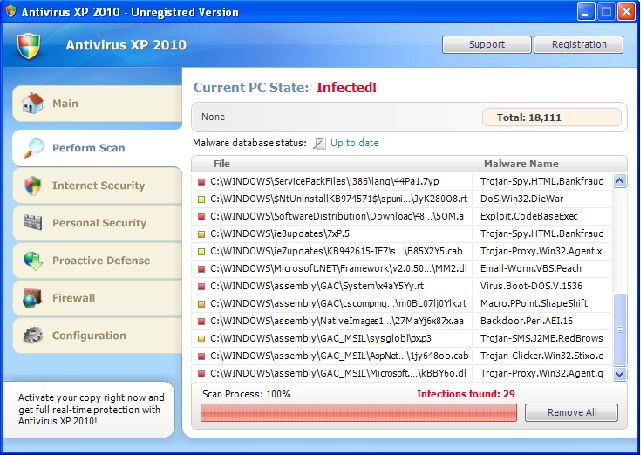Click the Support button
Image resolution: width=641 pixels, height=455 pixels.
coord(486,45)
